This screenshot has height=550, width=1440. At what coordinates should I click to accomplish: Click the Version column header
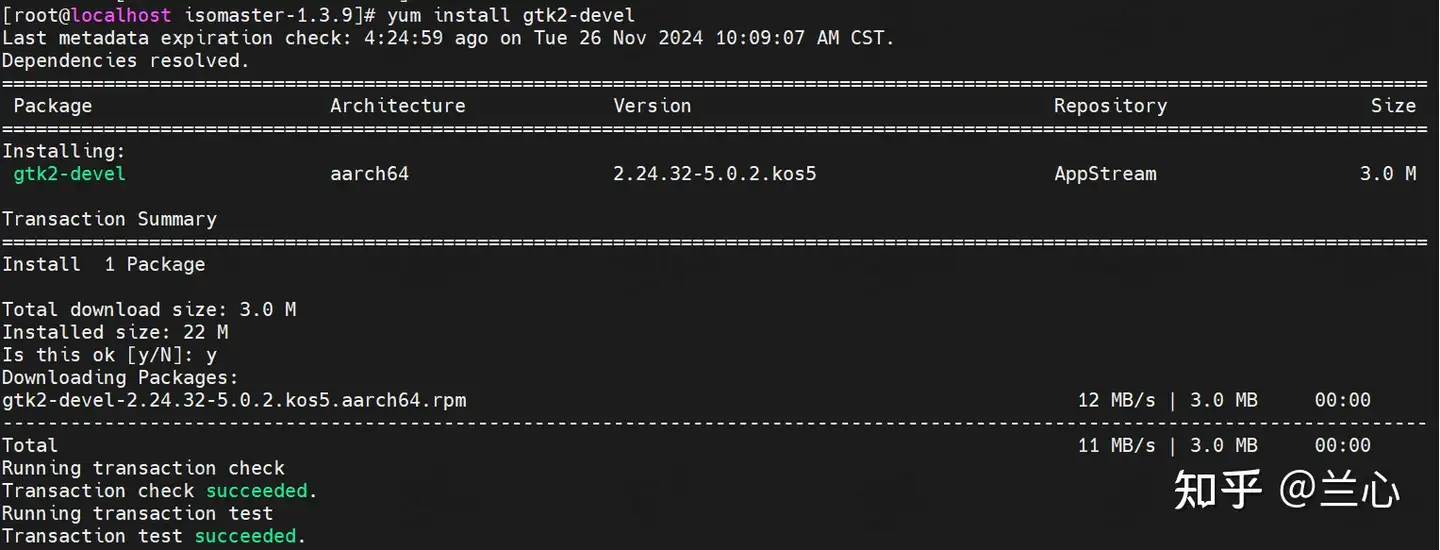[x=652, y=106]
